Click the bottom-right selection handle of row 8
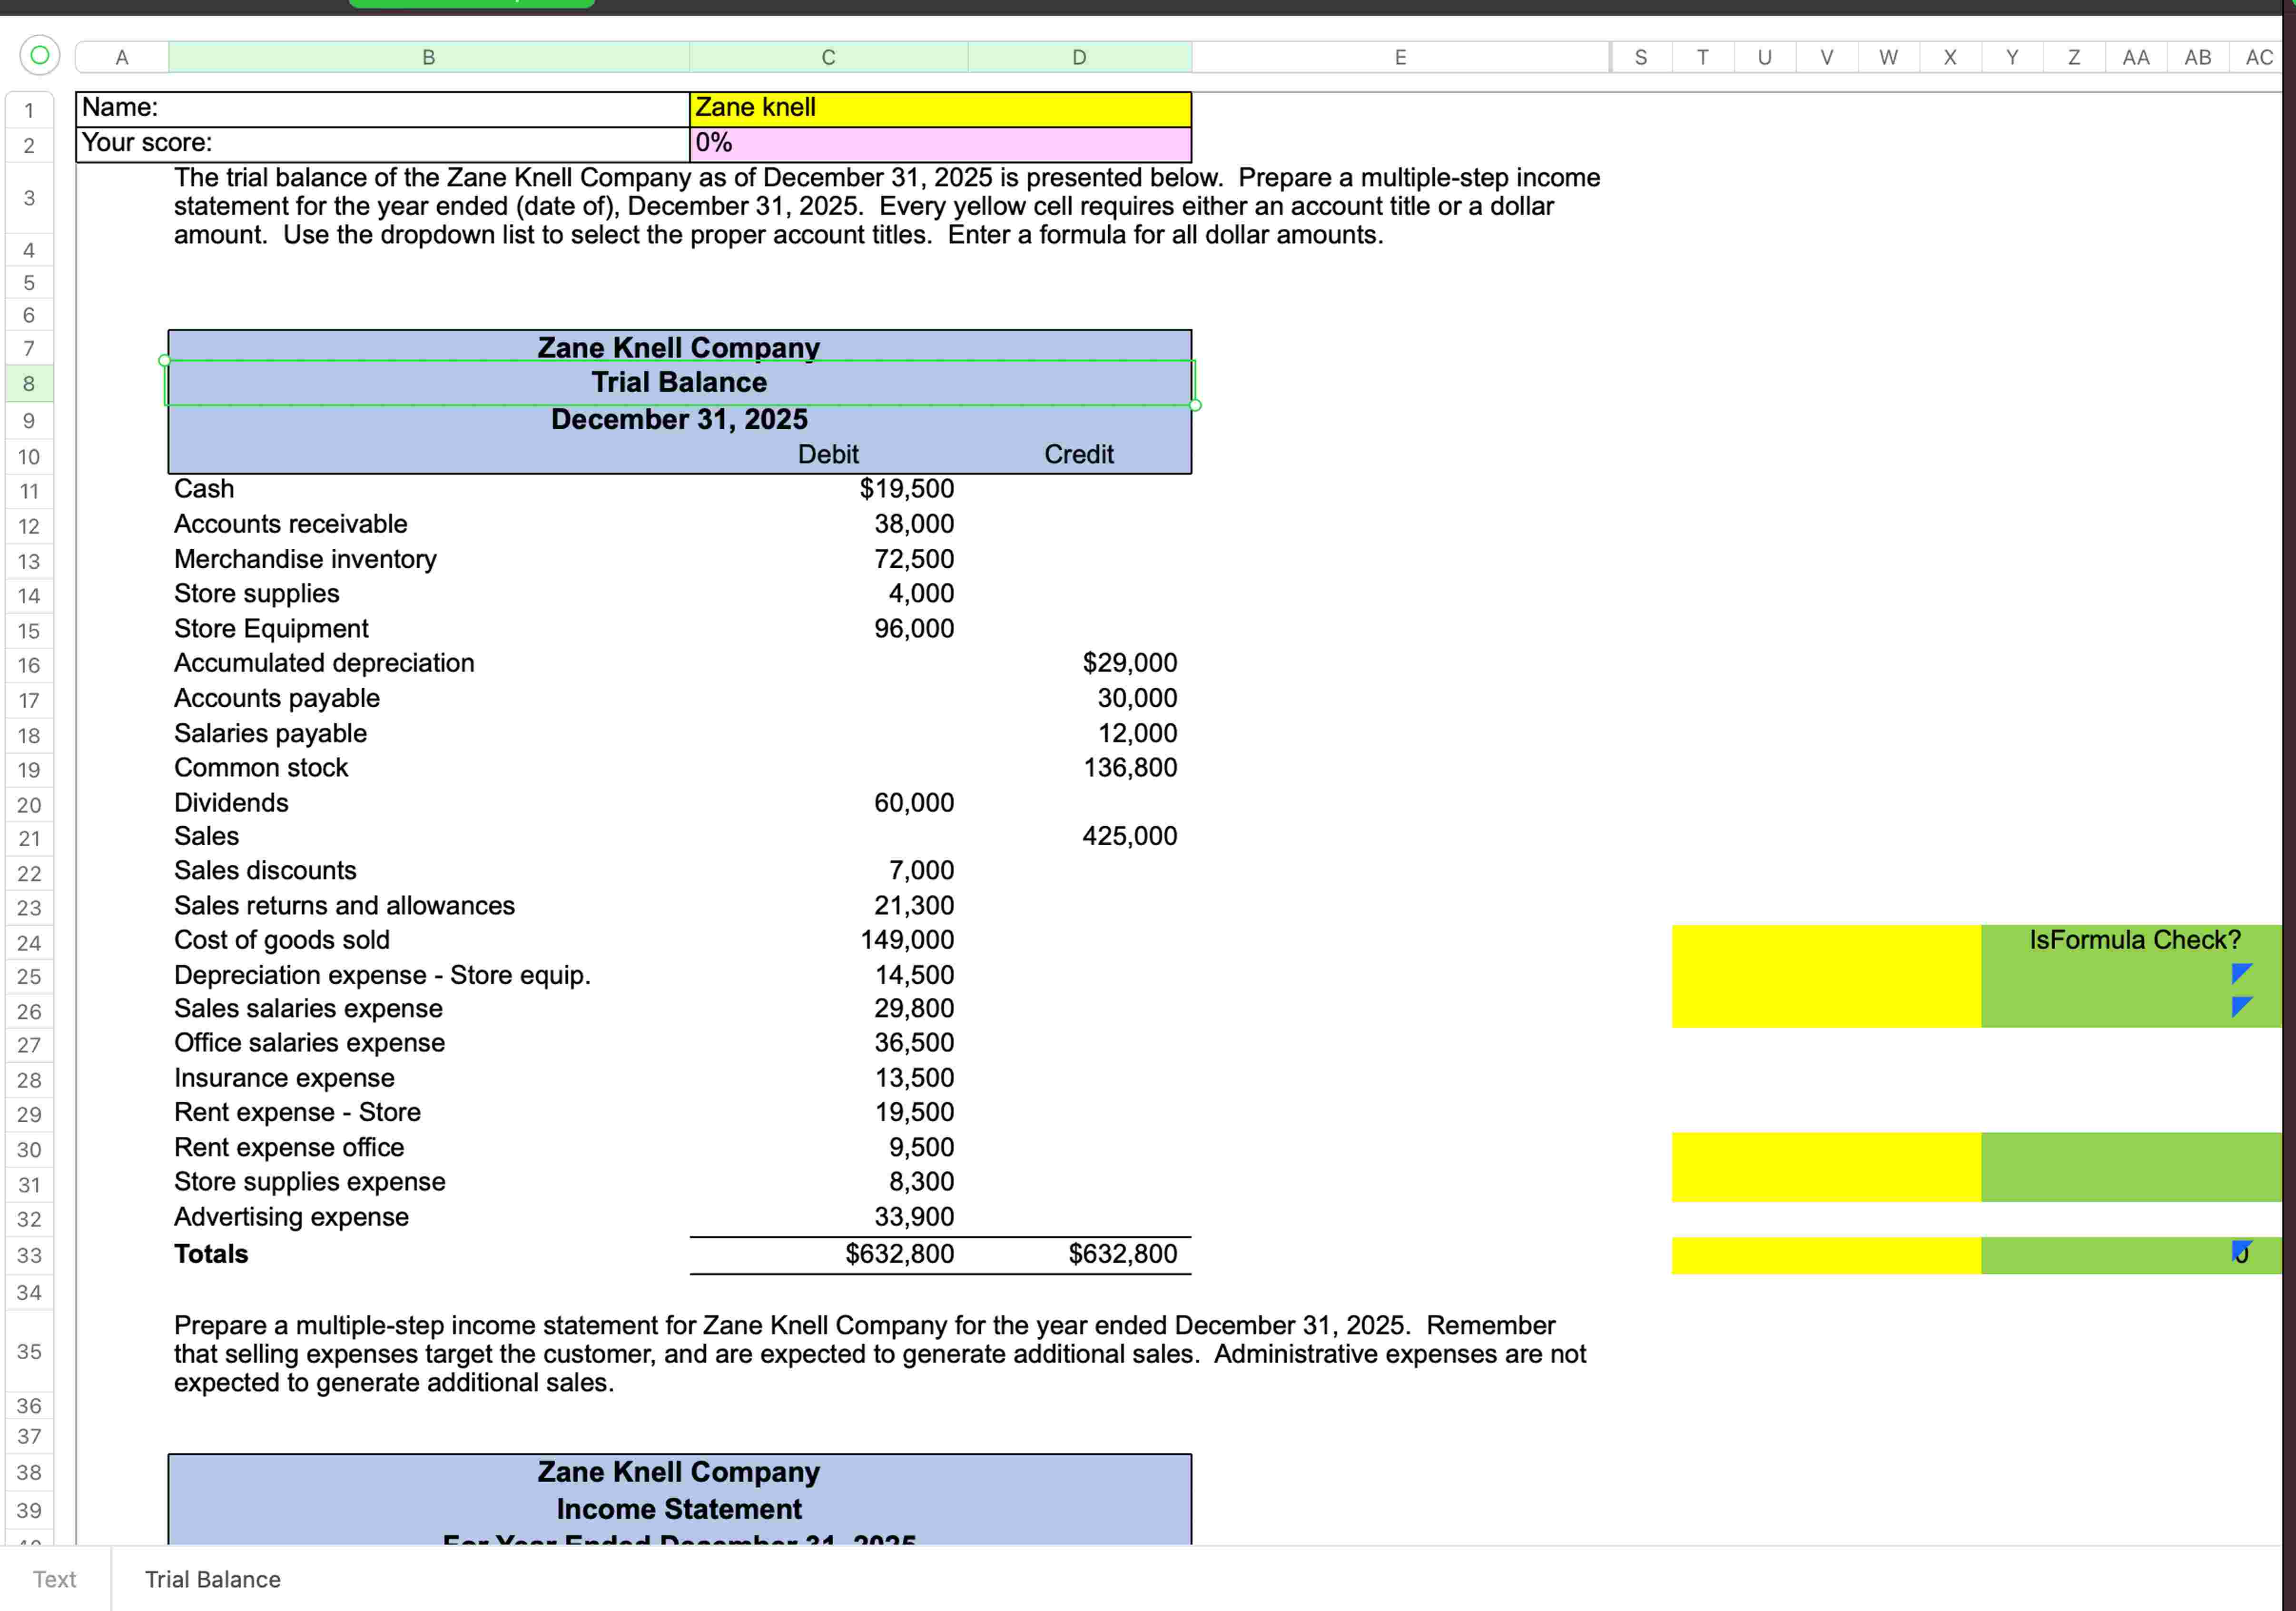Screen dimensions: 2296x1611 pos(1195,405)
